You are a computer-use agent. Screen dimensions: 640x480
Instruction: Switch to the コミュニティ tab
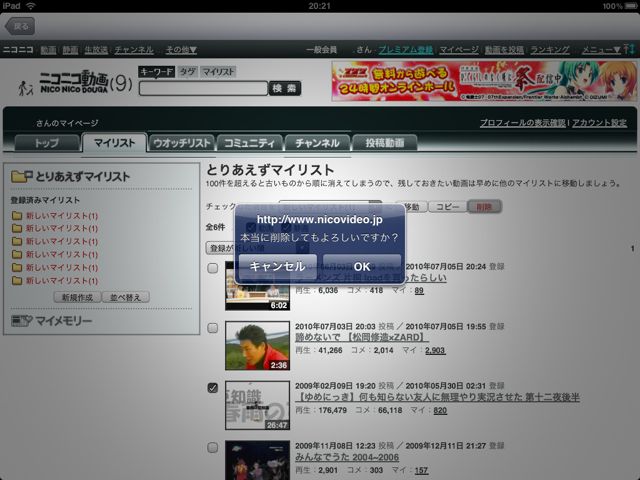point(249,143)
